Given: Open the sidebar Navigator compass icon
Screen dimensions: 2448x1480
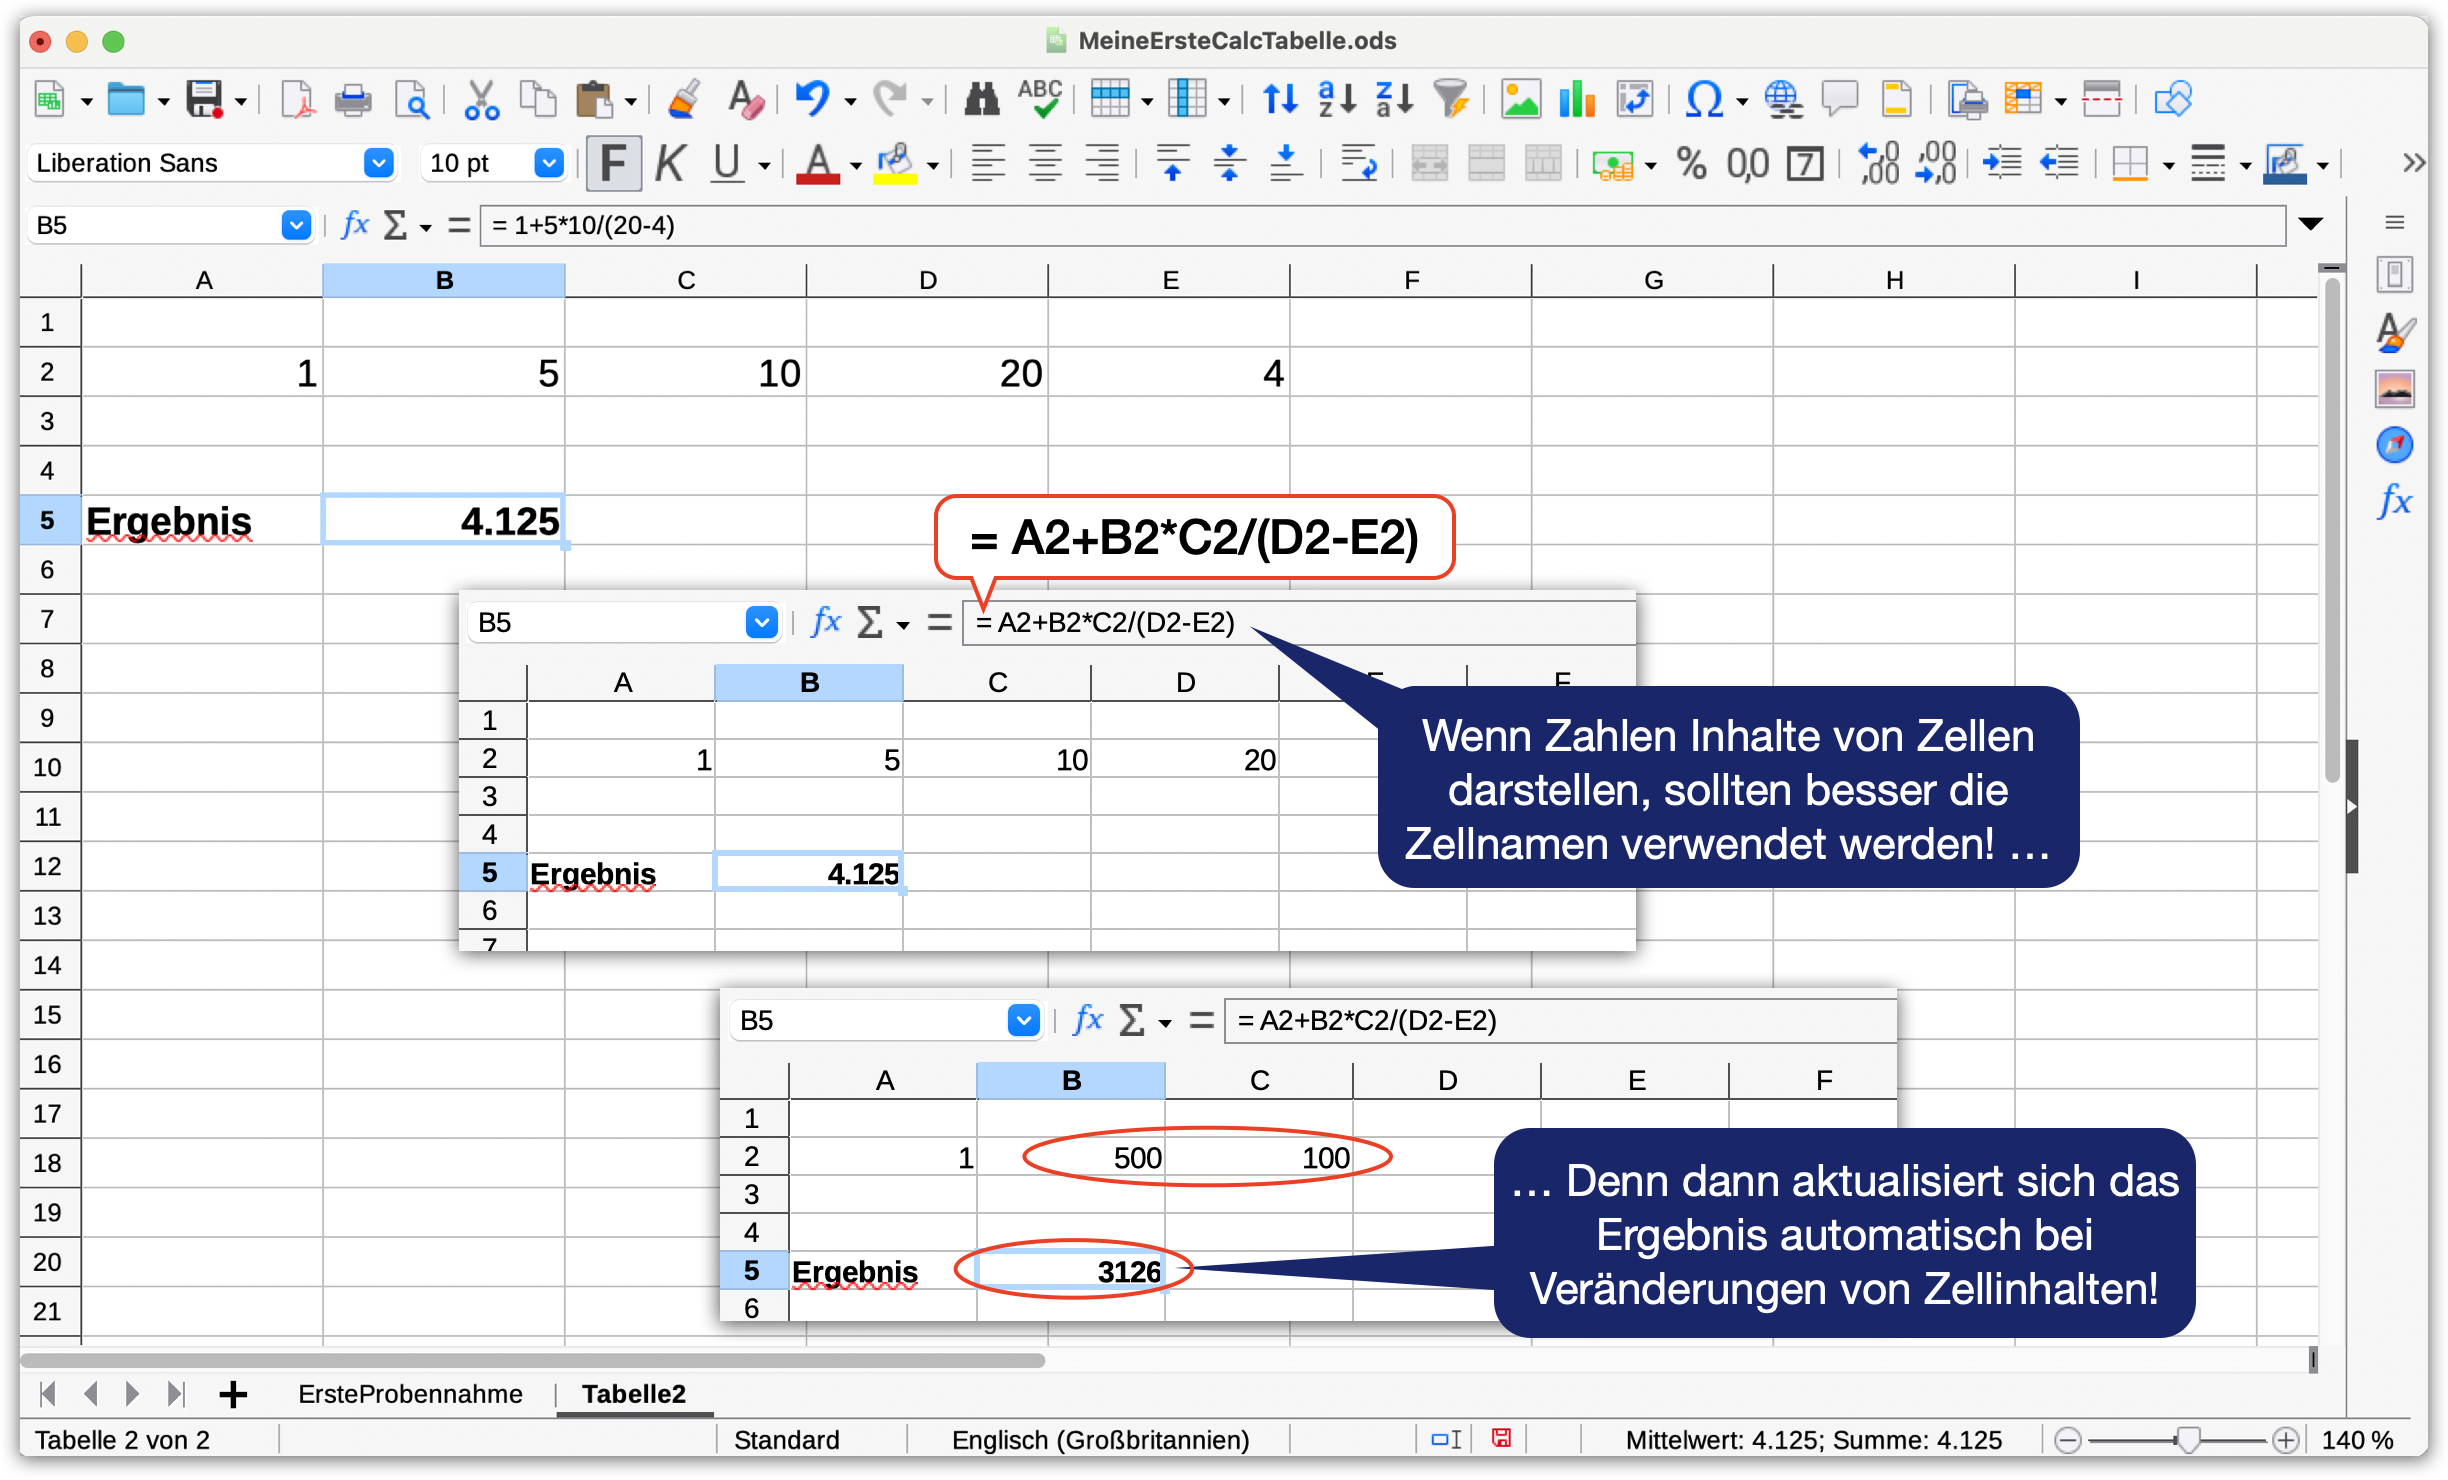Looking at the screenshot, I should [2394, 445].
